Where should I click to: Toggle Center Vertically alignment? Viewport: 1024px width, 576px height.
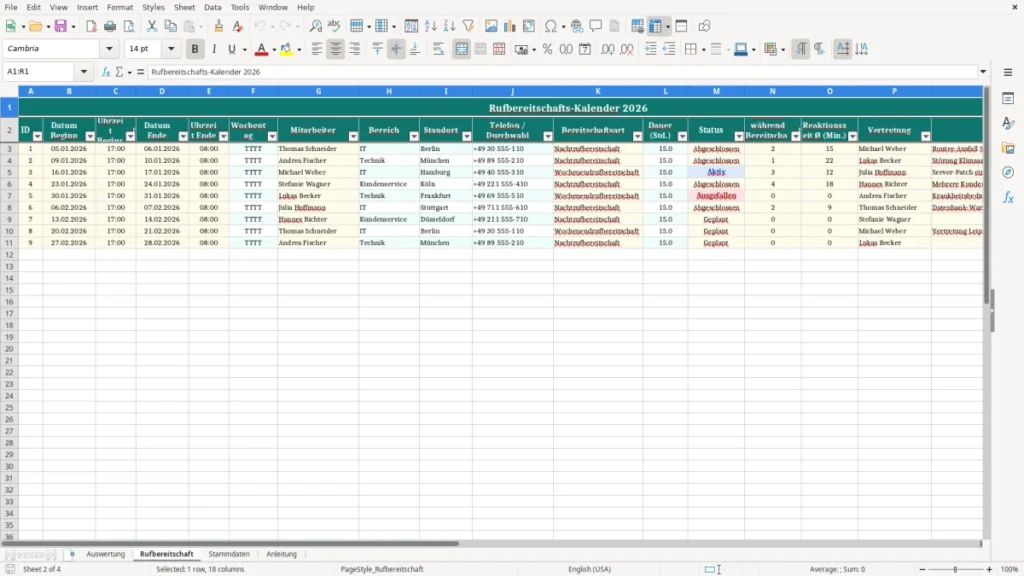[x=396, y=49]
